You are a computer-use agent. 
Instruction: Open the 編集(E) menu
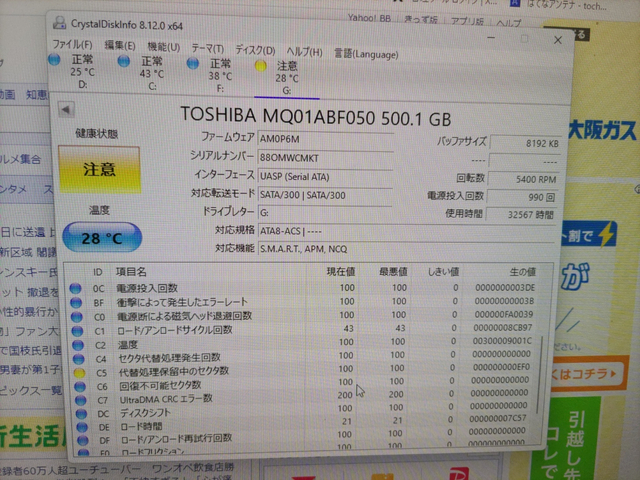pyautogui.click(x=120, y=45)
